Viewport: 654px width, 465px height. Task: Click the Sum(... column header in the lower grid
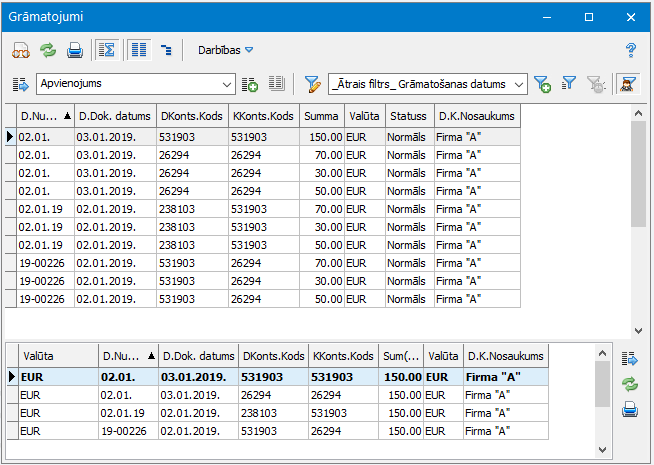click(x=401, y=357)
